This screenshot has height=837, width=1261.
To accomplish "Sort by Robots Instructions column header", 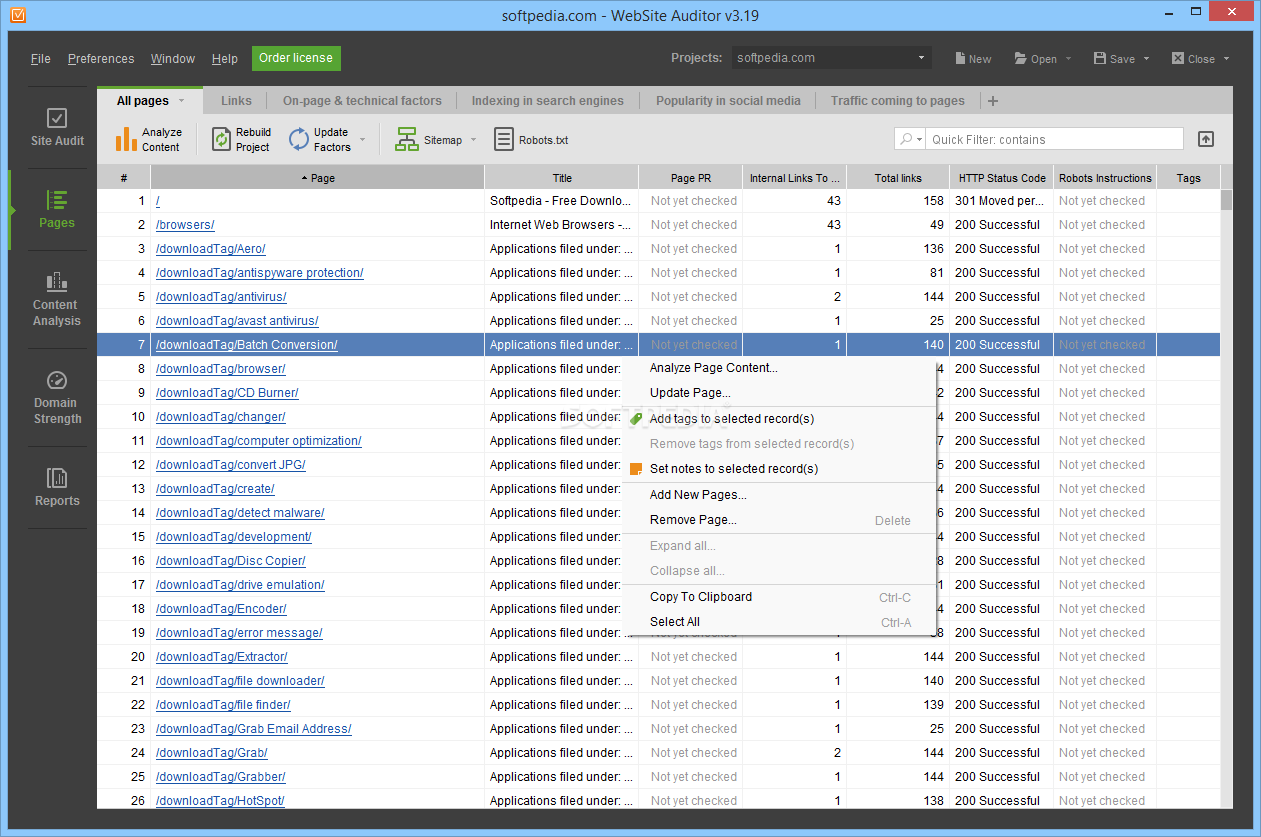I will pyautogui.click(x=1105, y=178).
